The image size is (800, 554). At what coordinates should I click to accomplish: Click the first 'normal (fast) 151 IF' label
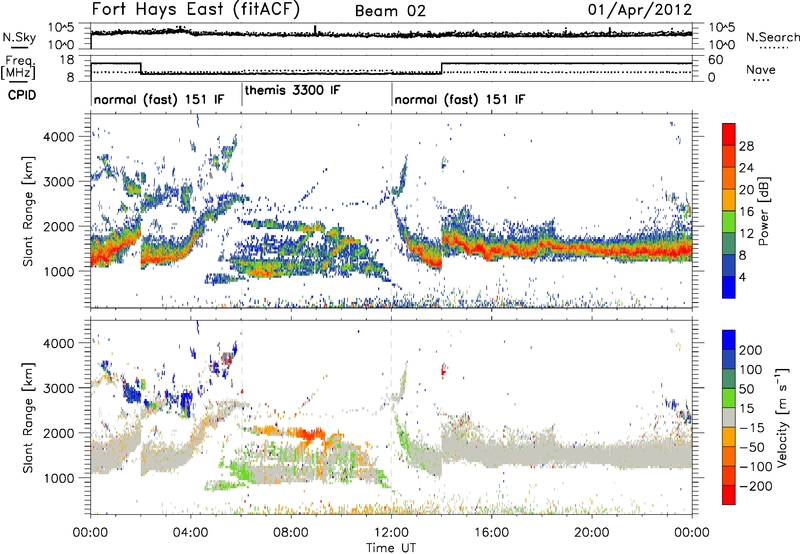pos(159,99)
